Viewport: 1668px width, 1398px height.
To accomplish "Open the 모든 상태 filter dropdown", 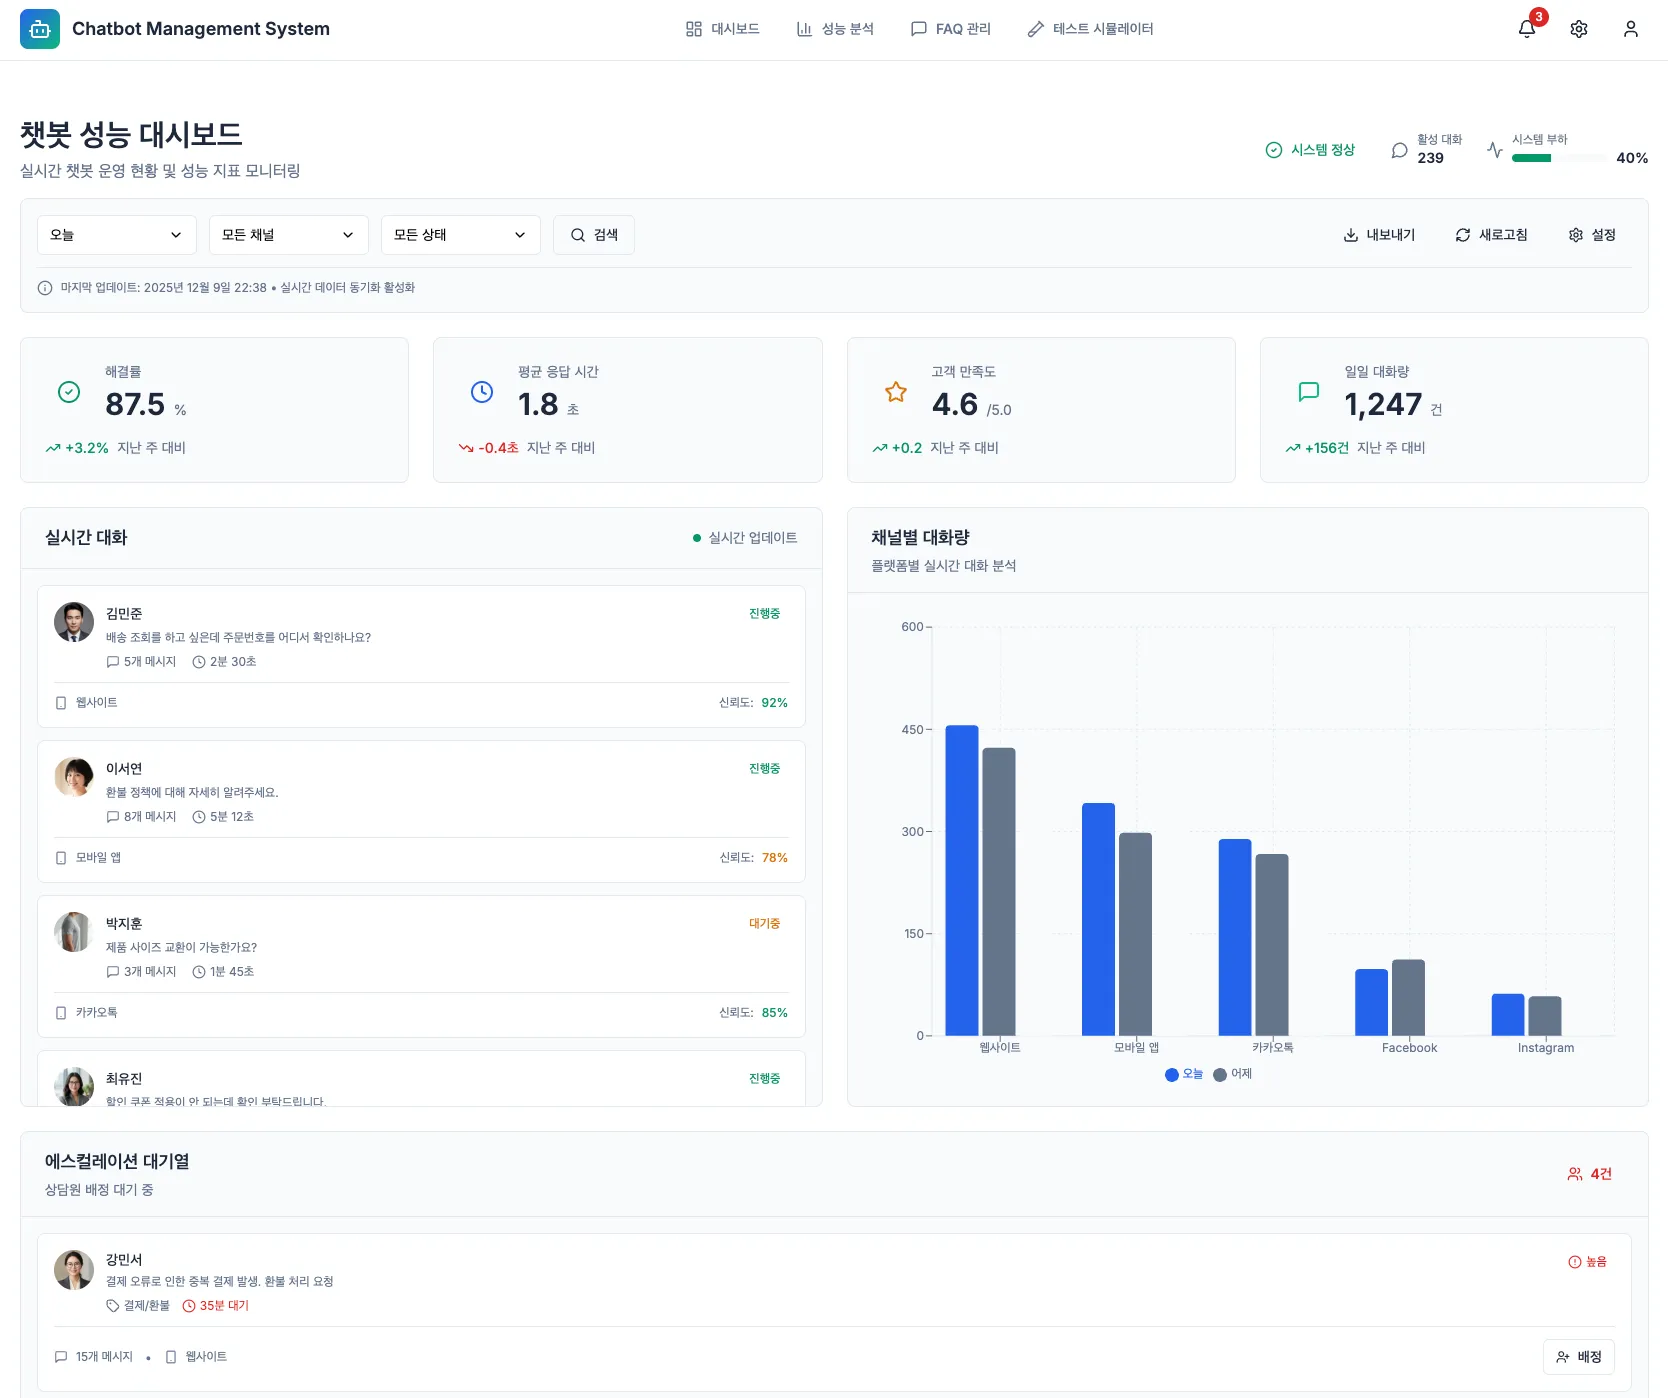I will click(x=460, y=235).
